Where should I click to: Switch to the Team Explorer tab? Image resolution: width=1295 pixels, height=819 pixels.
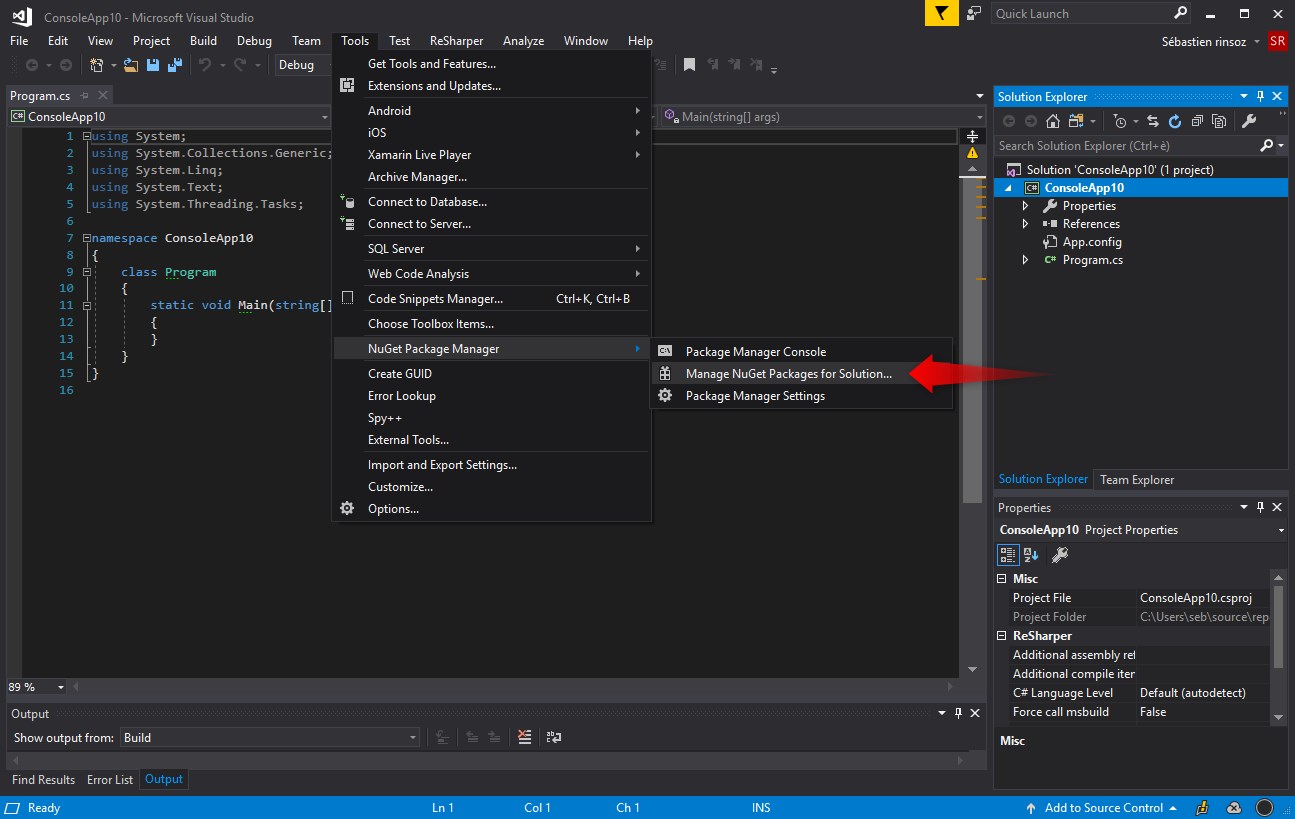pyautogui.click(x=1137, y=479)
